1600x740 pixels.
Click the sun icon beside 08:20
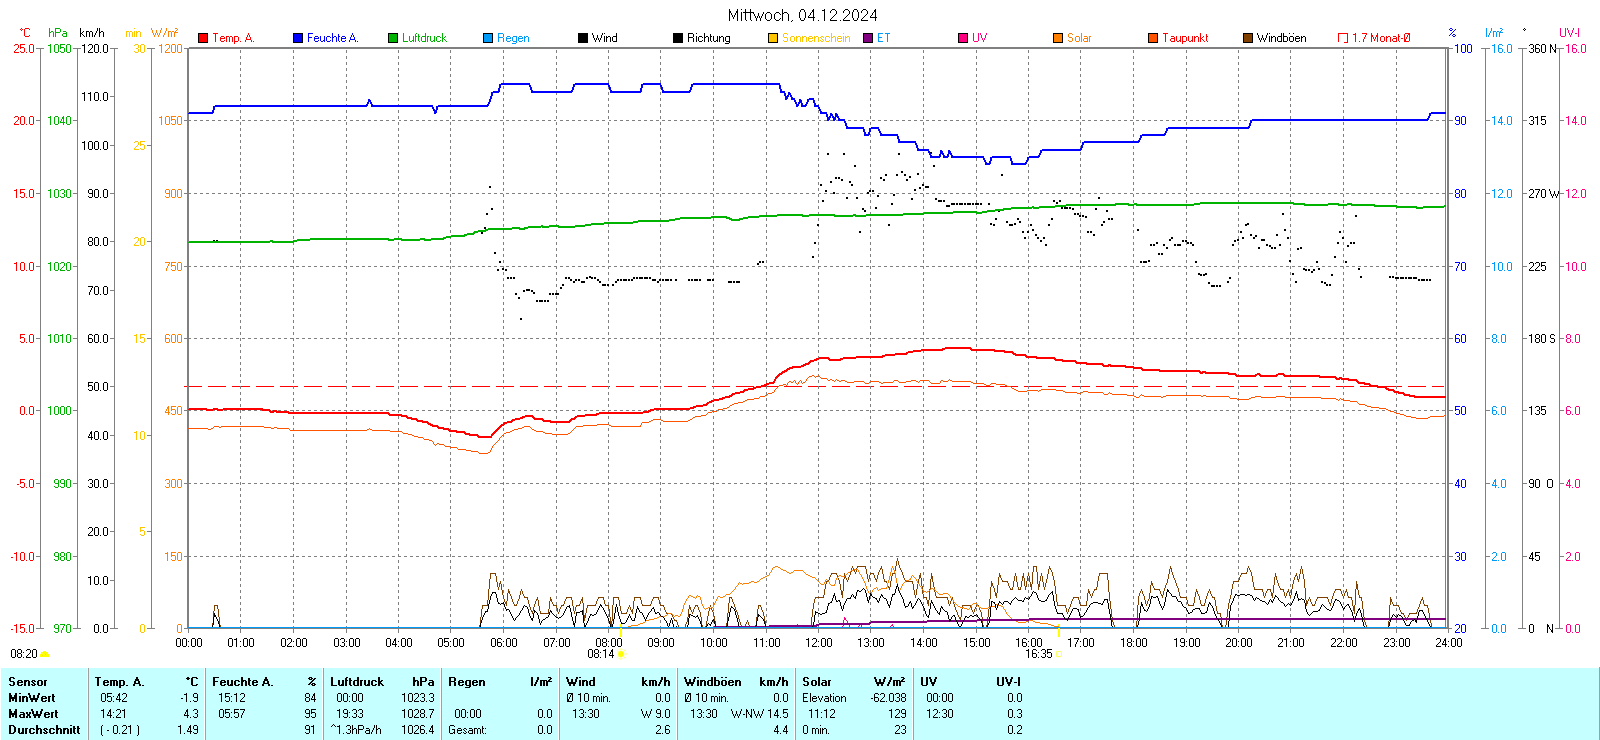pos(44,654)
